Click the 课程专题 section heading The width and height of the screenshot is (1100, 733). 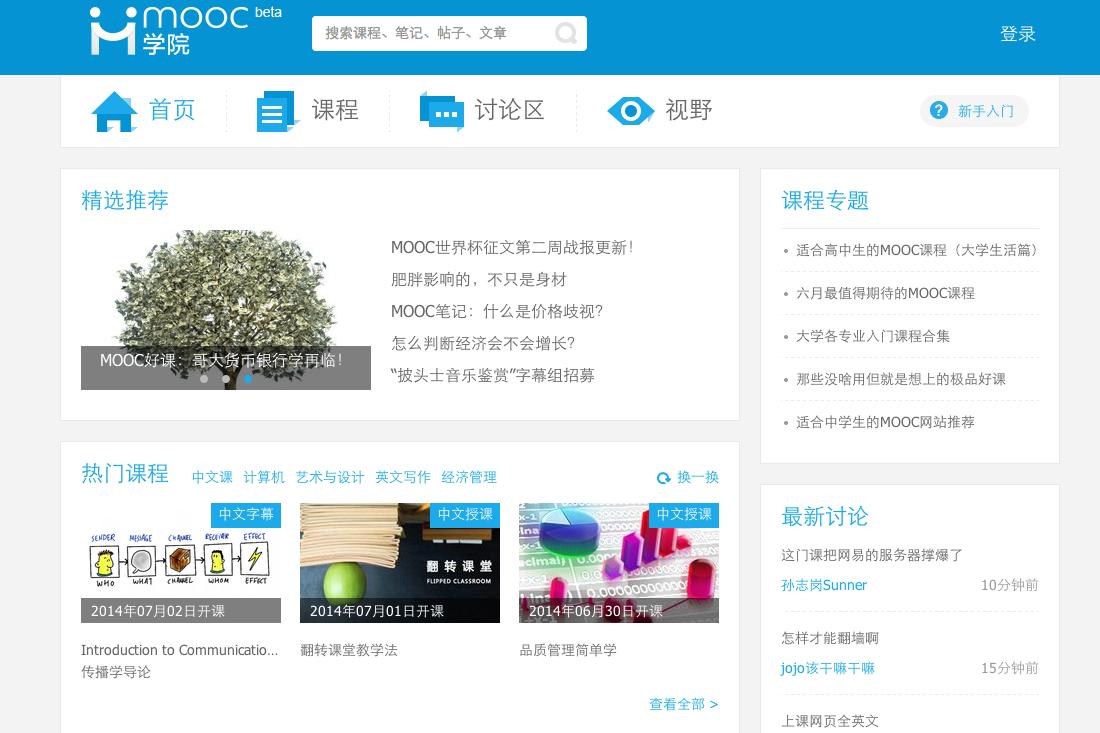[825, 200]
